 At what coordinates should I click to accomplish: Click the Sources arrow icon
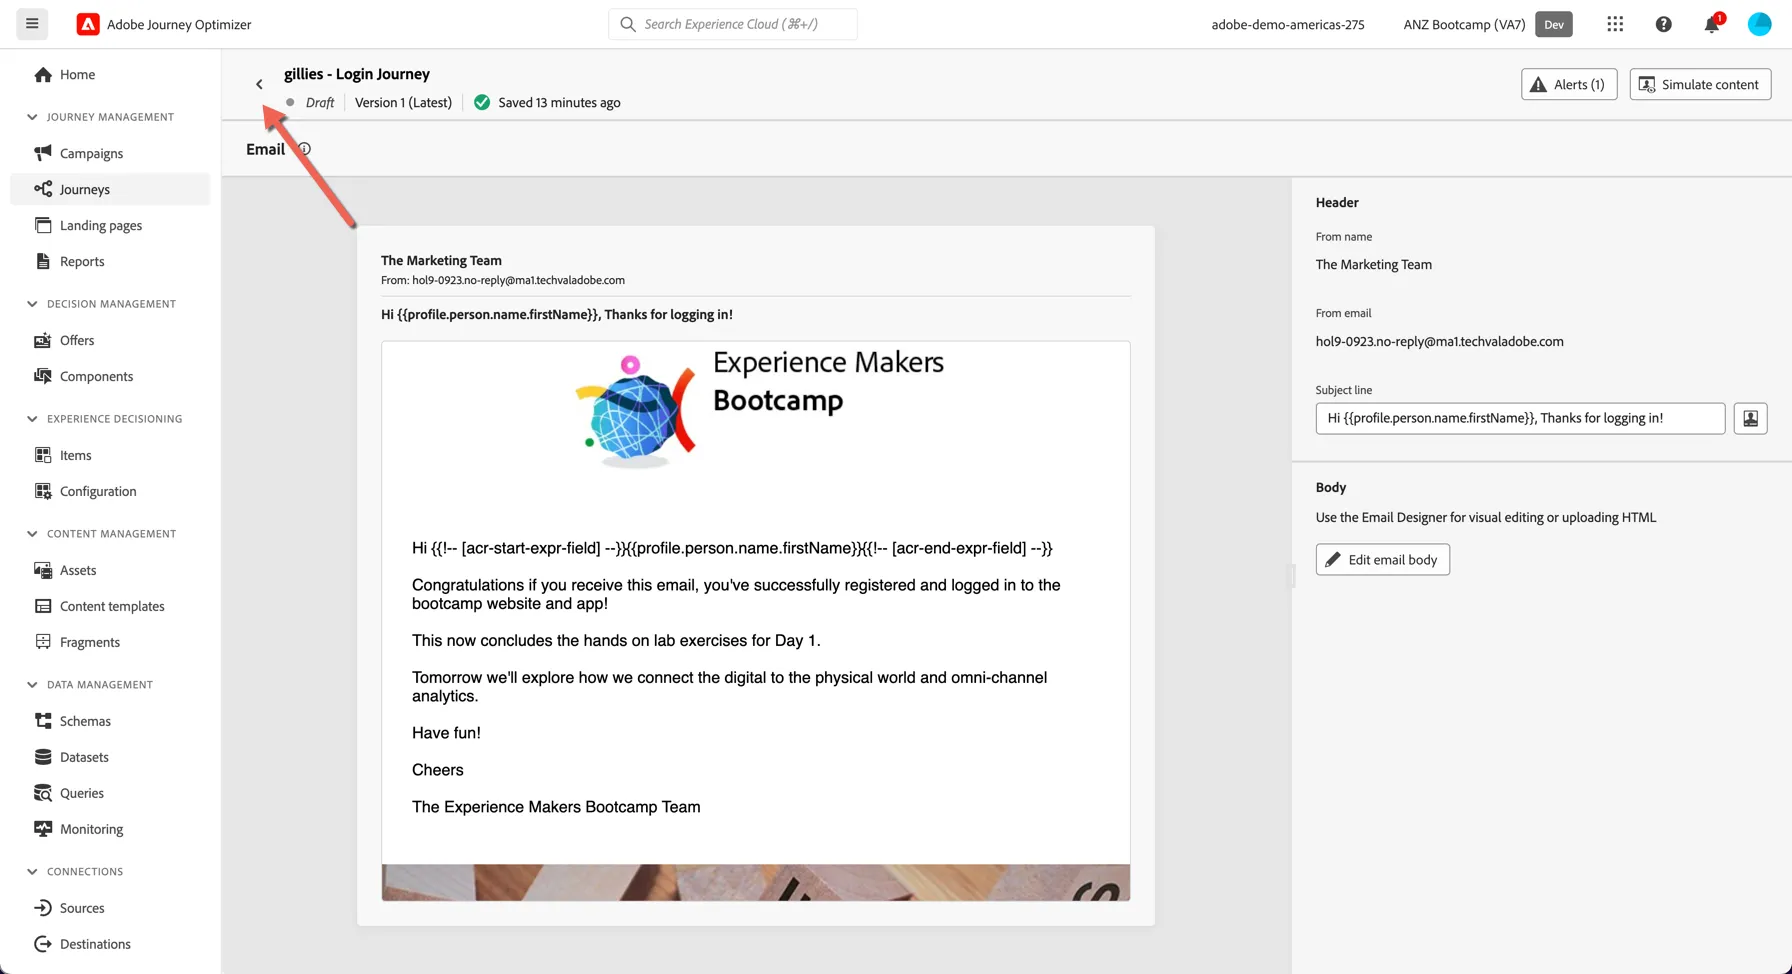point(43,908)
